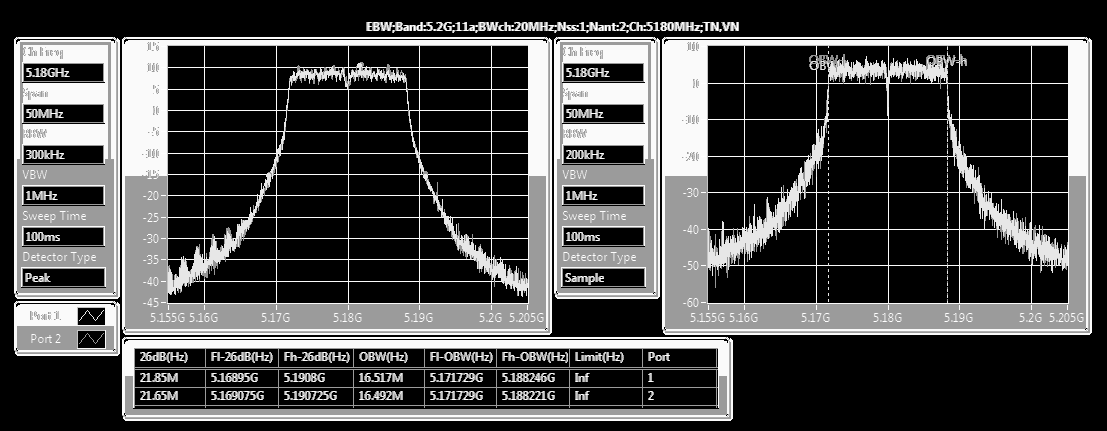The image size is (1107, 431).
Task: Click the OBW(Hz) column header
Action: pyautogui.click(x=389, y=358)
